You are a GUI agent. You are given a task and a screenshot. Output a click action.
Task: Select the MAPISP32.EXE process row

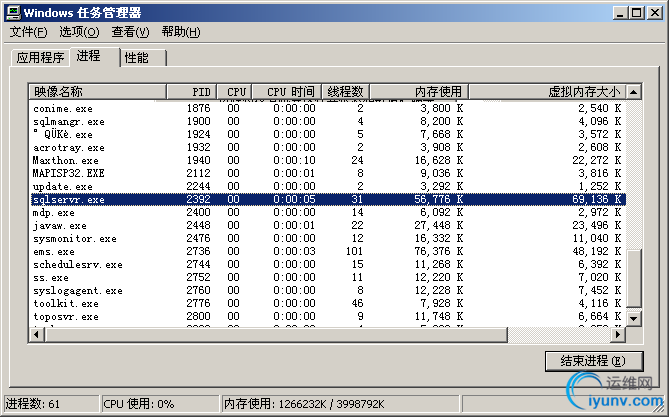pyautogui.click(x=328, y=173)
